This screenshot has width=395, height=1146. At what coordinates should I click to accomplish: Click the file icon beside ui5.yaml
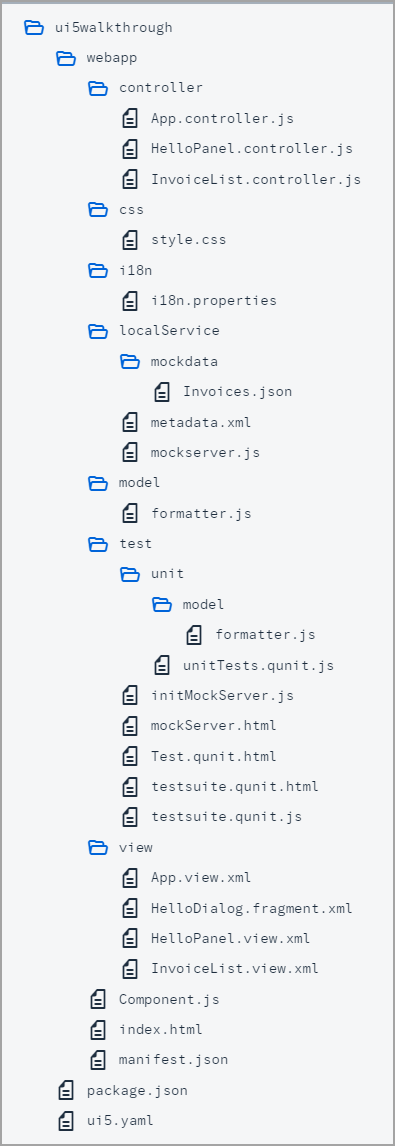66,1120
